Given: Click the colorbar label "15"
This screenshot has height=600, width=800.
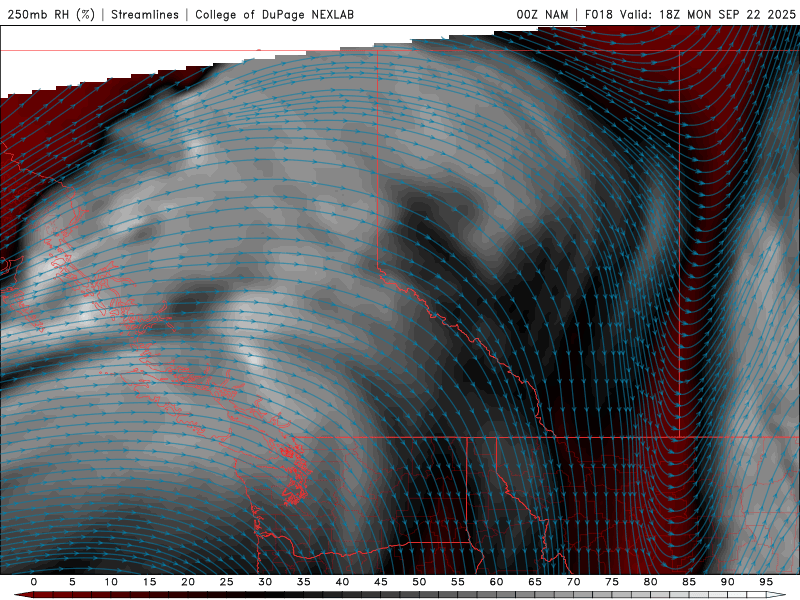Looking at the screenshot, I should 149,582.
